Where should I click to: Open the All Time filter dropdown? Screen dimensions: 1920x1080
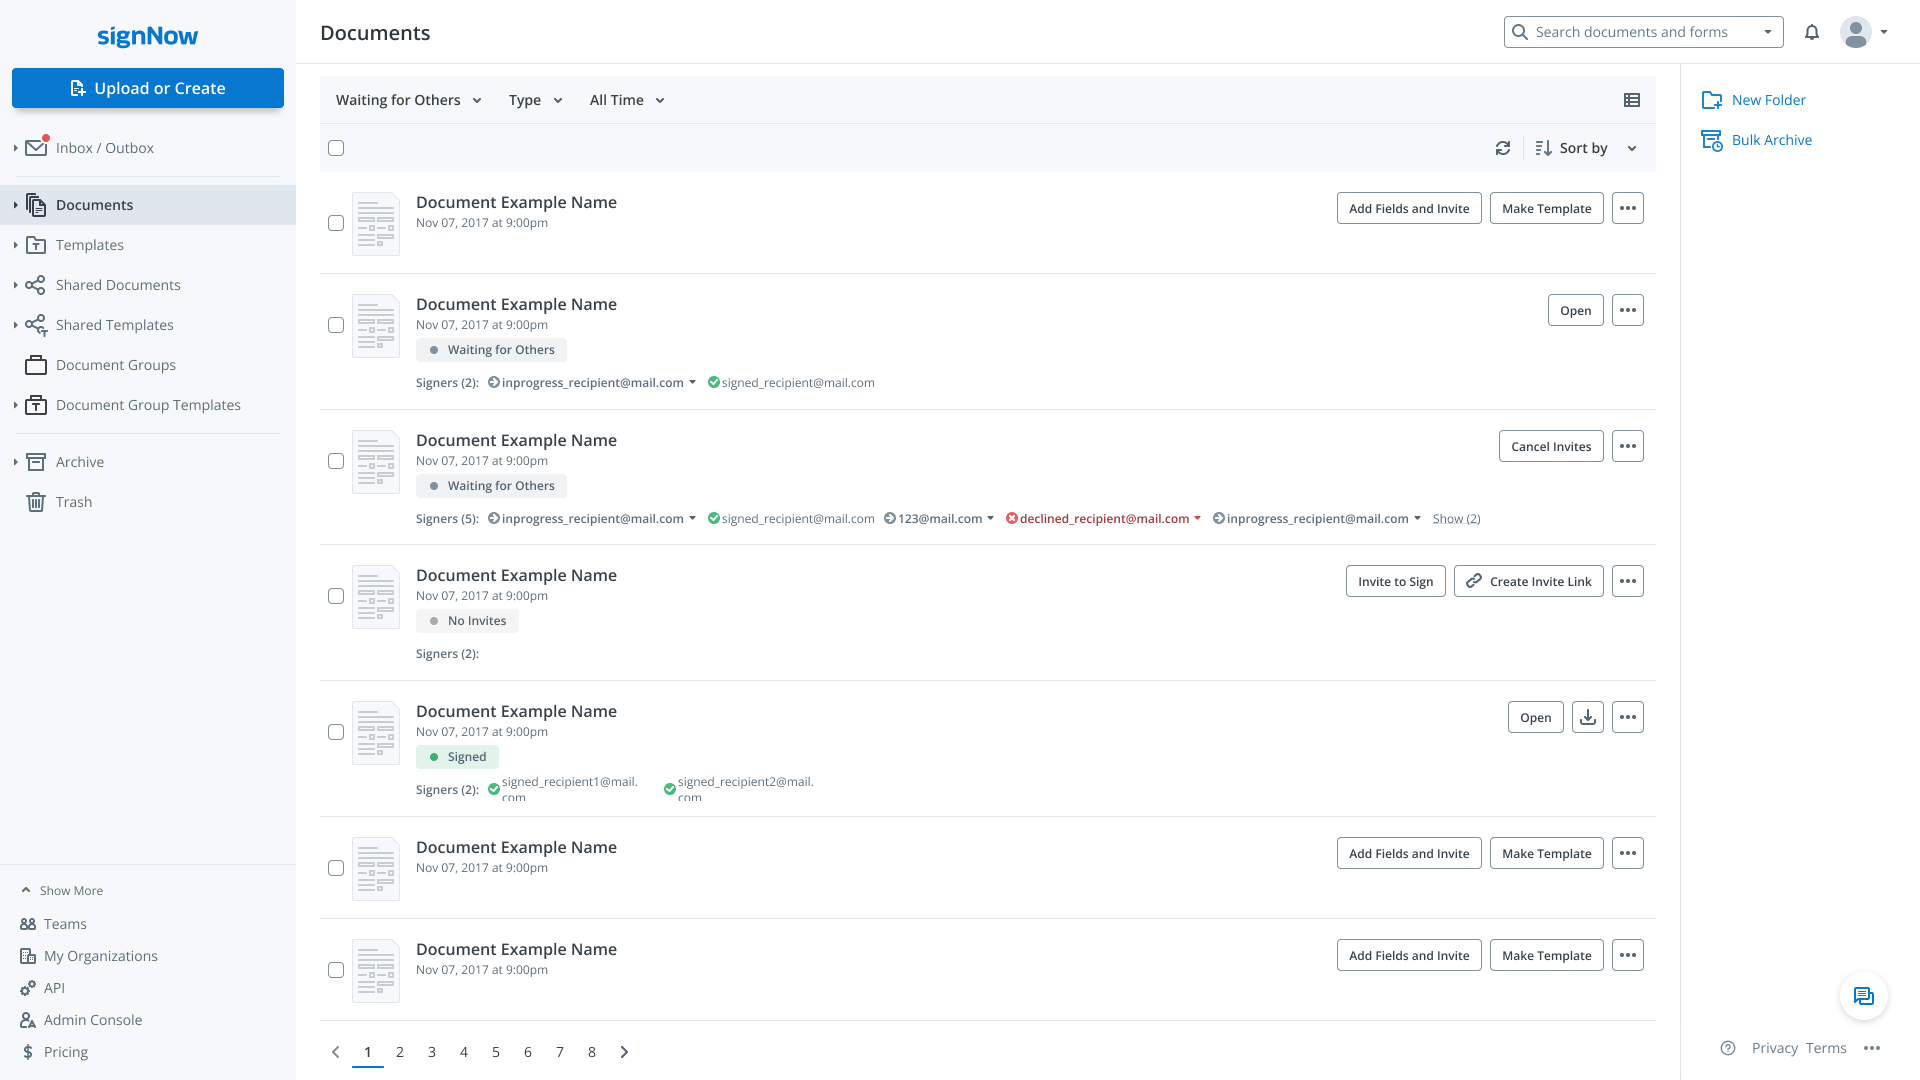pyautogui.click(x=627, y=100)
